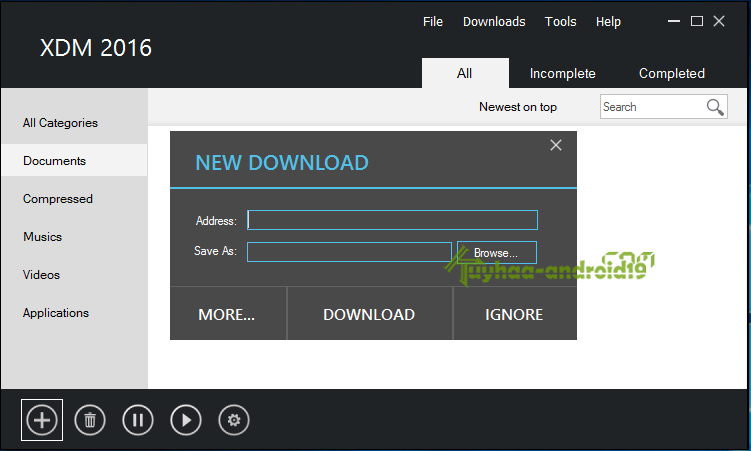
Task: Add a new download with plus icon
Action: coord(42,420)
